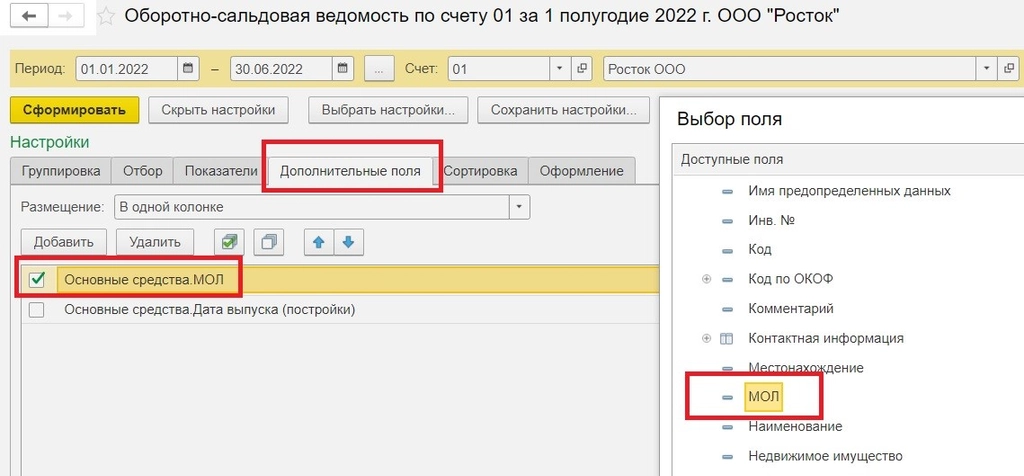Click the field icon beside Код
Viewport: 1024px width, 476px height.
click(727, 250)
